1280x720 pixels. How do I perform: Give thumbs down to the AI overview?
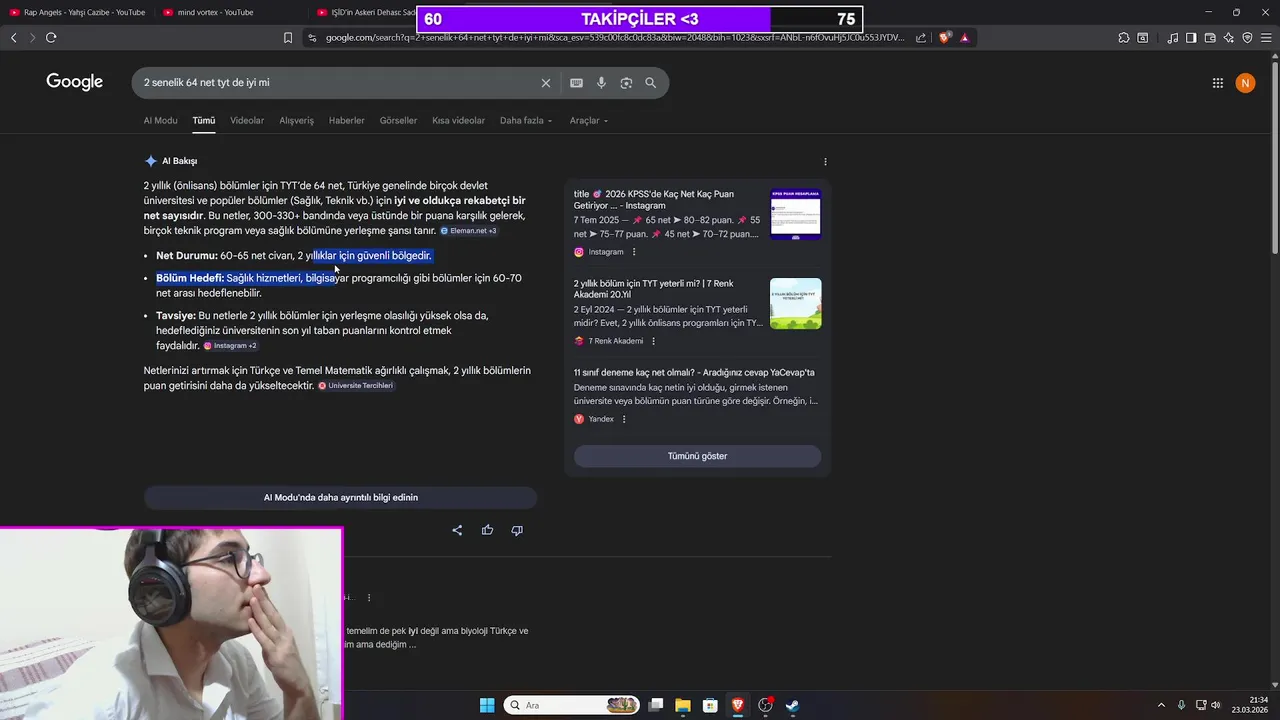(517, 530)
